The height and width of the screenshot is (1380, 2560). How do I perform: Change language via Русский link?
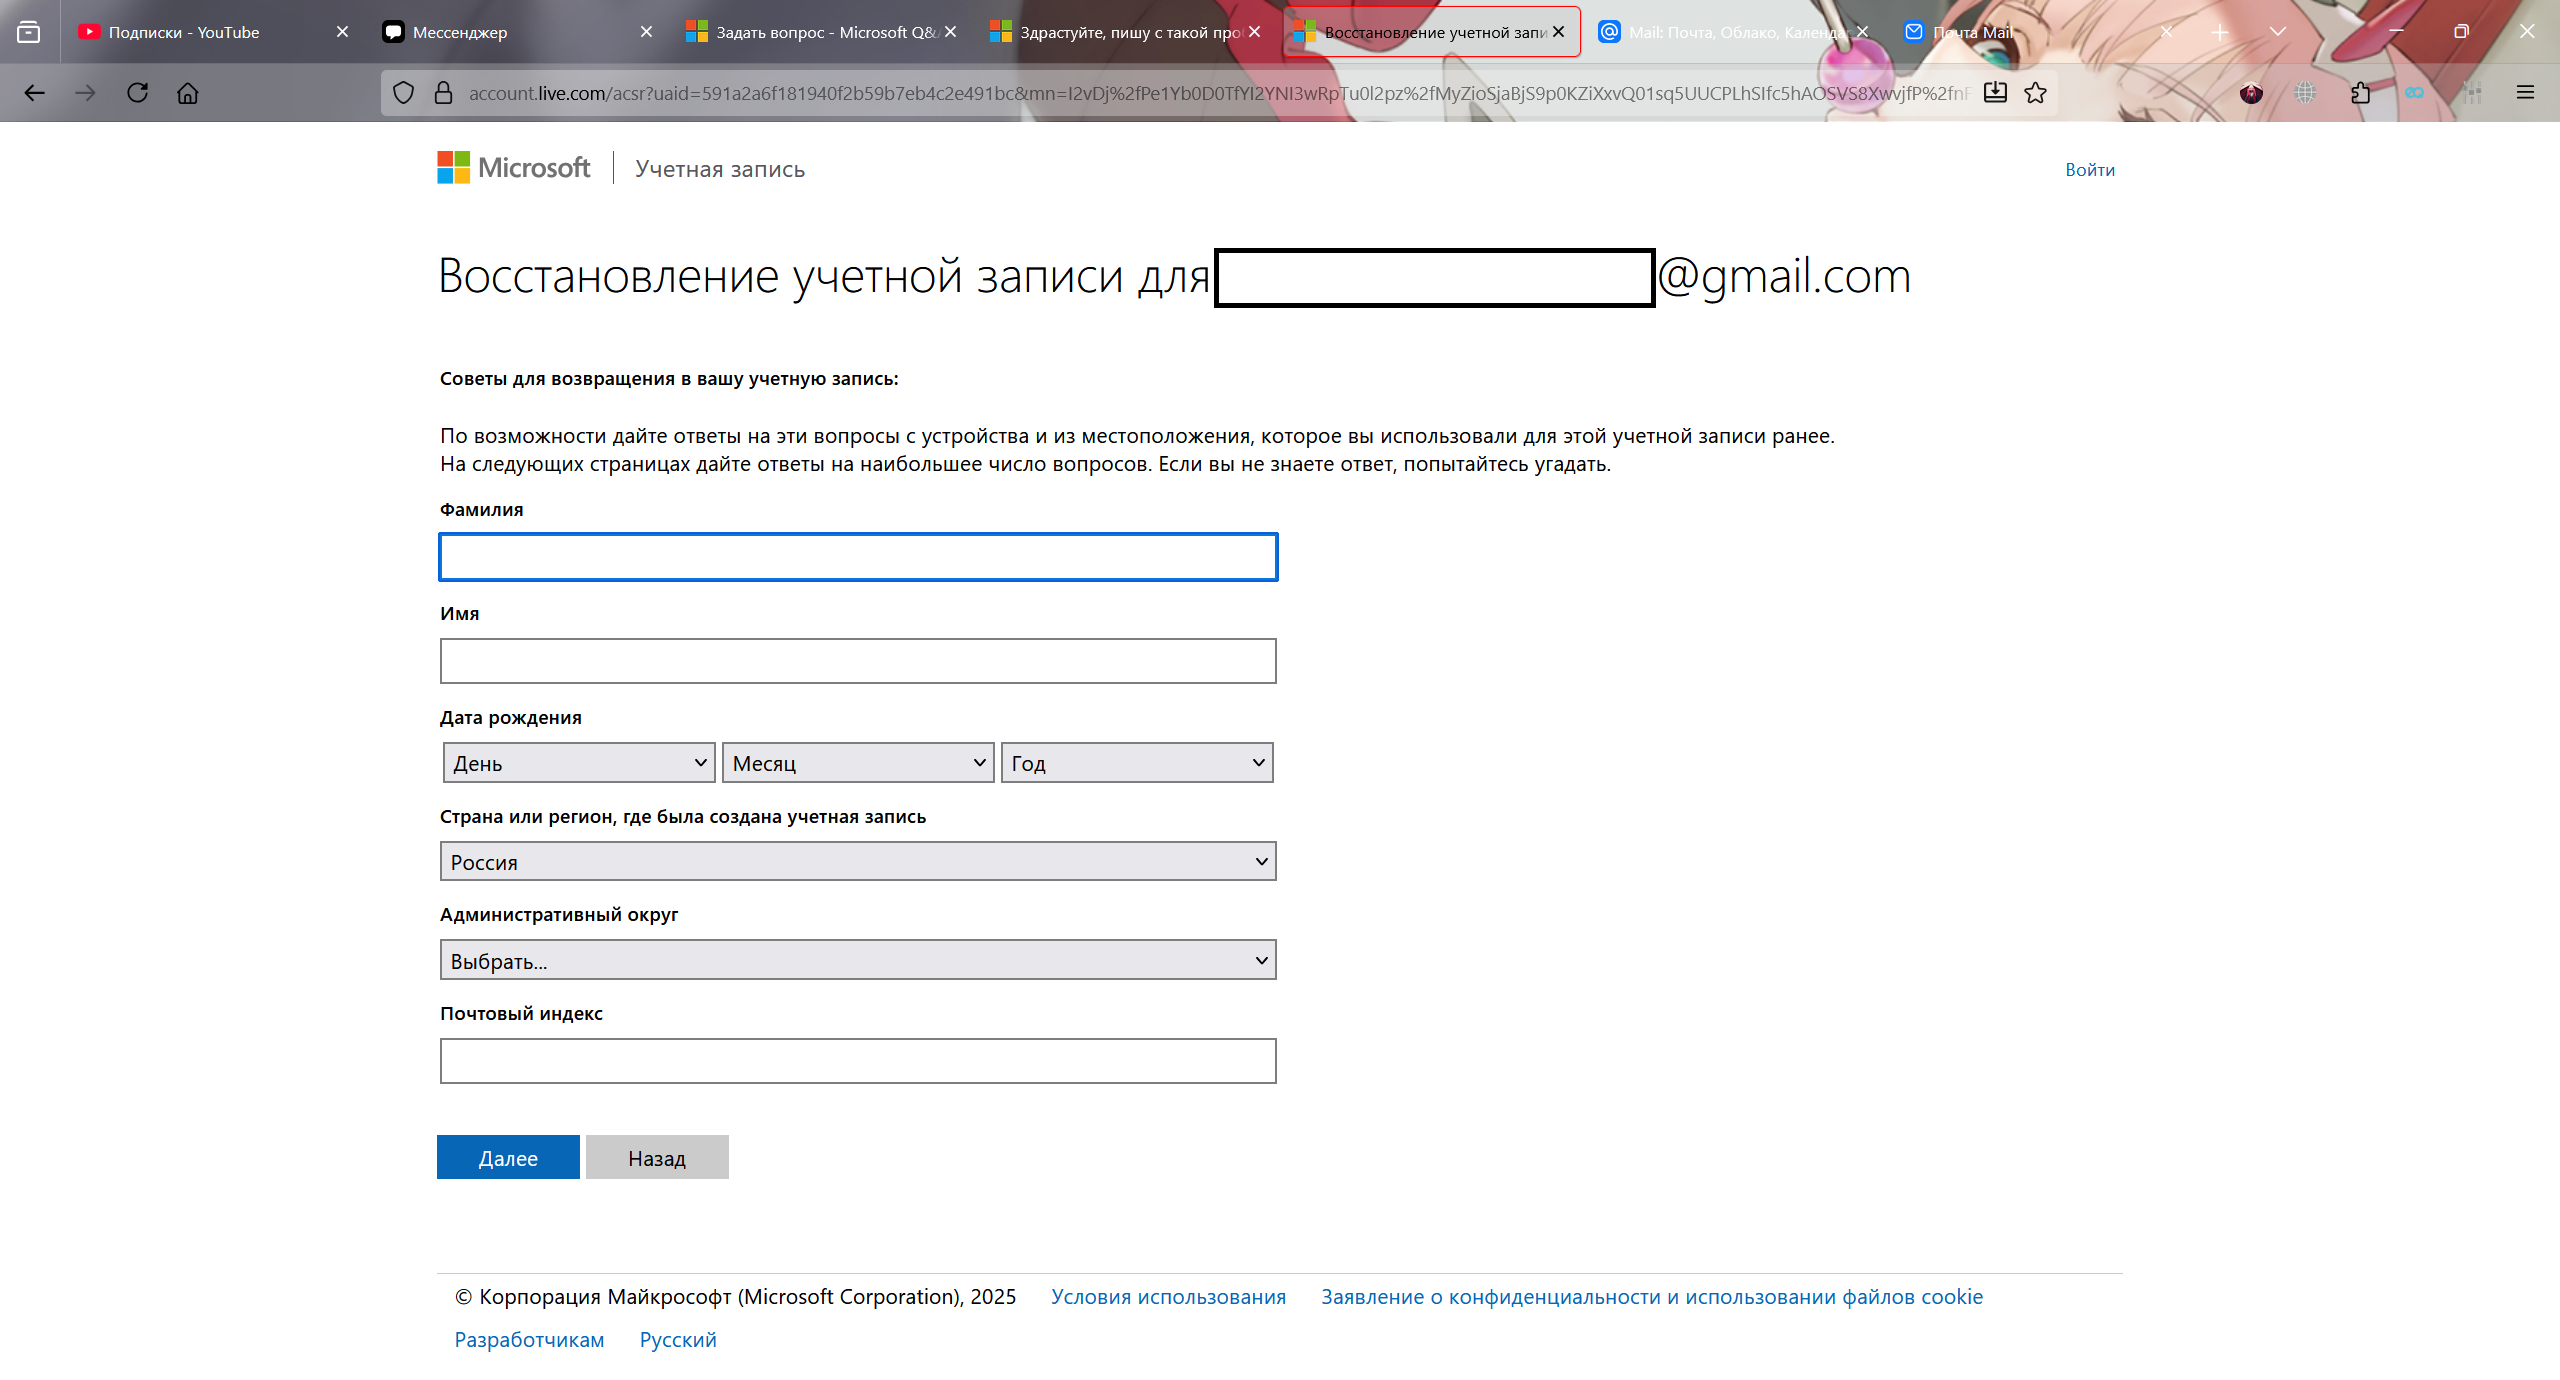pos(678,1340)
